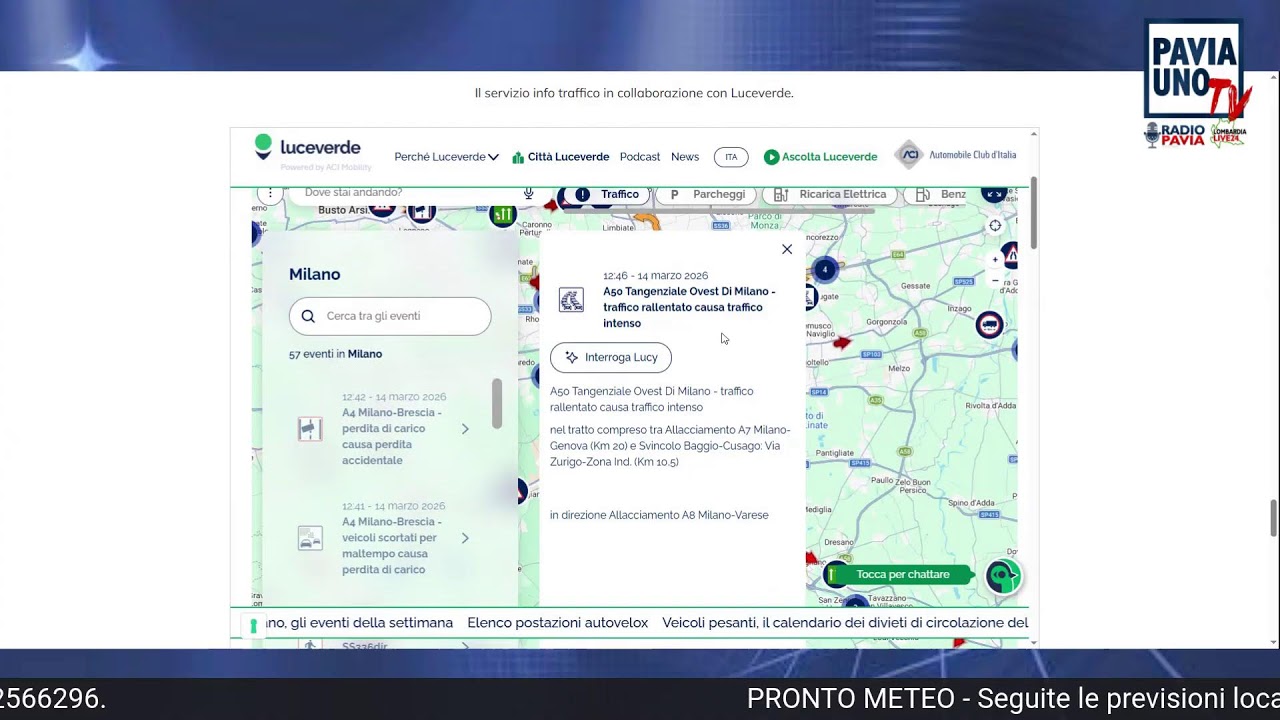
Task: Select the Traffico filter chip
Action: click(608, 194)
